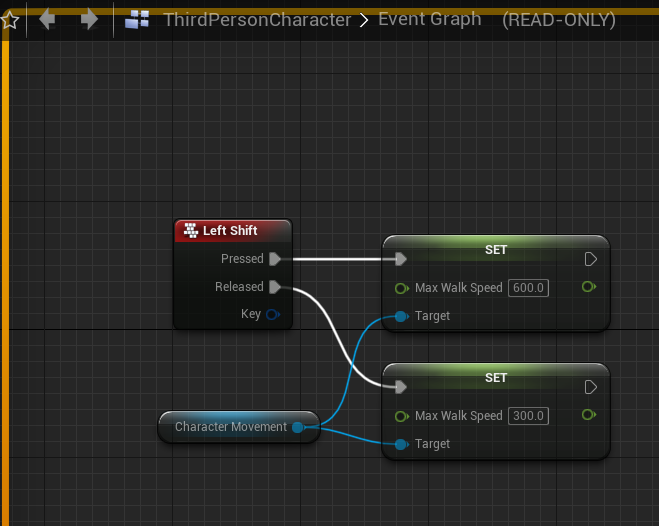Click the blueprint graph icon in breadcrumb
Image resolution: width=659 pixels, height=526 pixels.
(x=137, y=20)
